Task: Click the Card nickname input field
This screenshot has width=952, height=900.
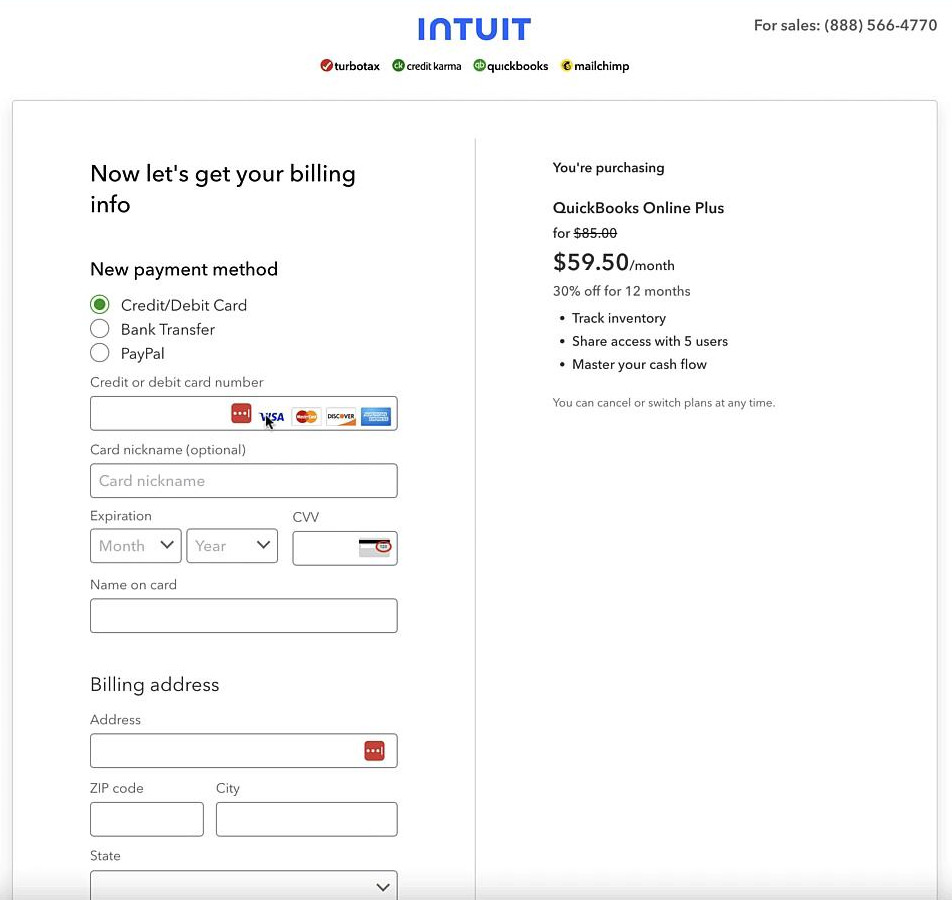Action: coord(243,481)
